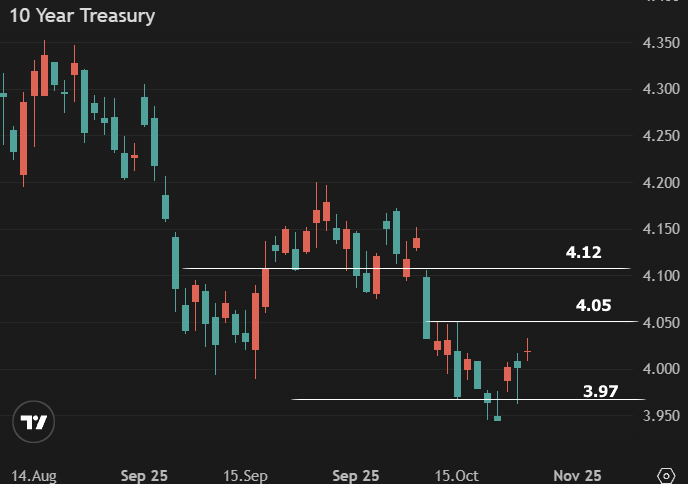Click the 4.05 level text label
Screen dimensions: 688x484
594,305
